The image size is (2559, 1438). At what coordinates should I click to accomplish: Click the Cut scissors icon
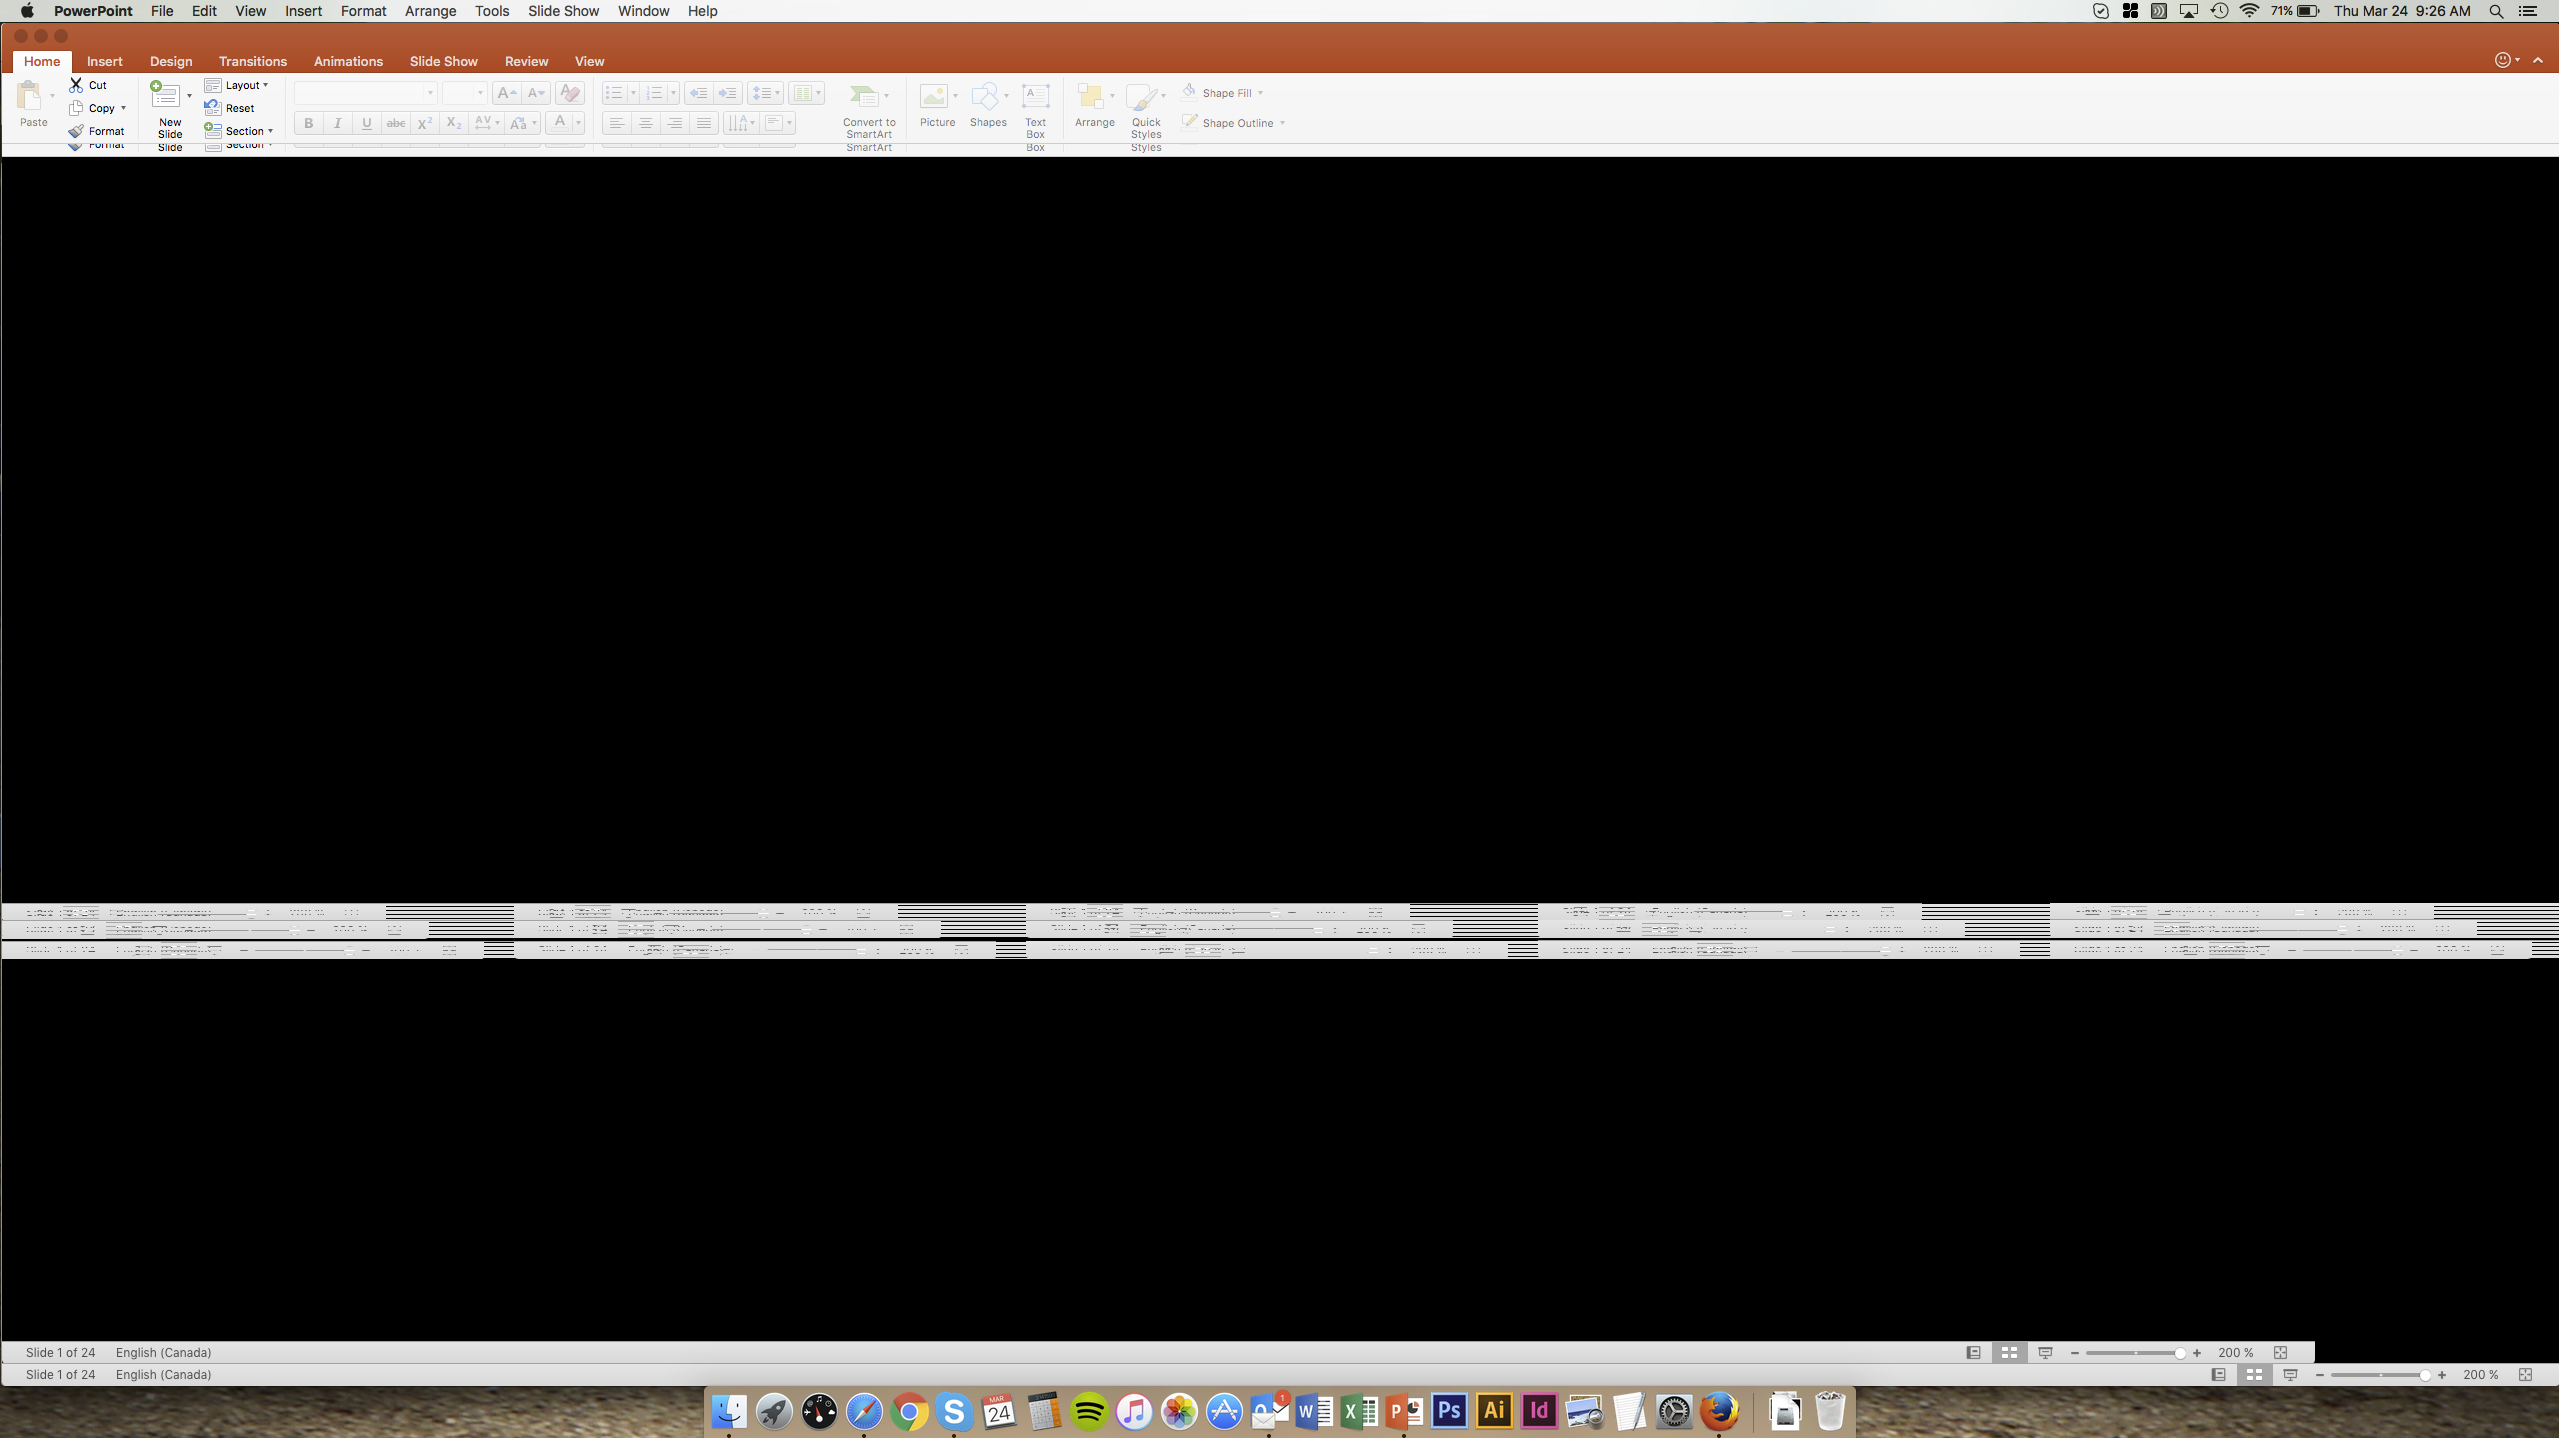(x=76, y=85)
